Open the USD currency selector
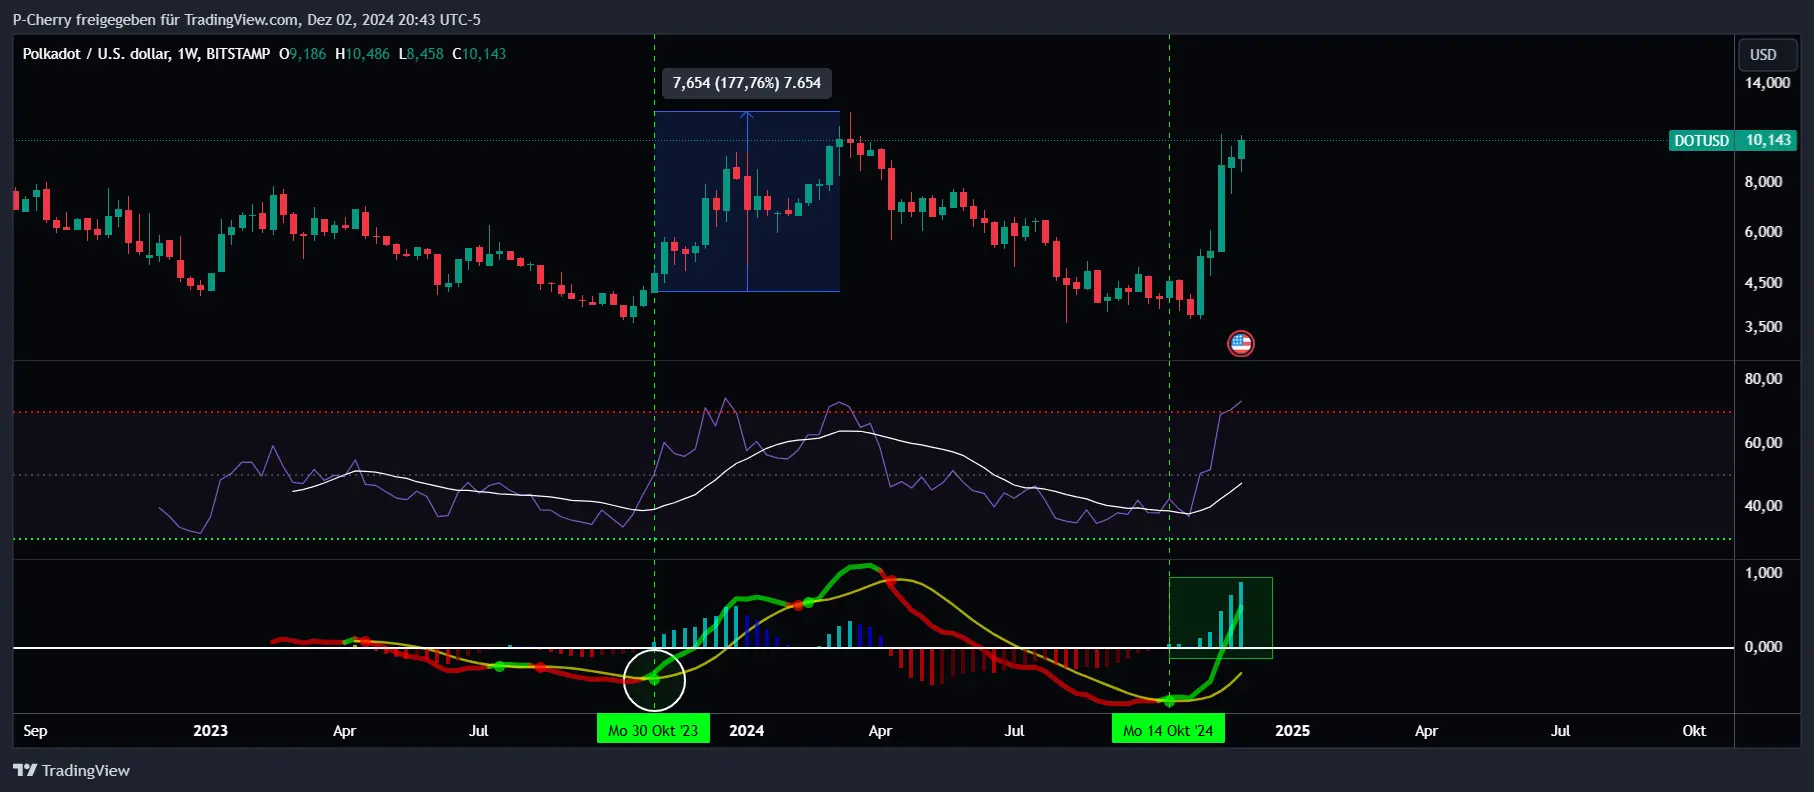 click(x=1767, y=55)
